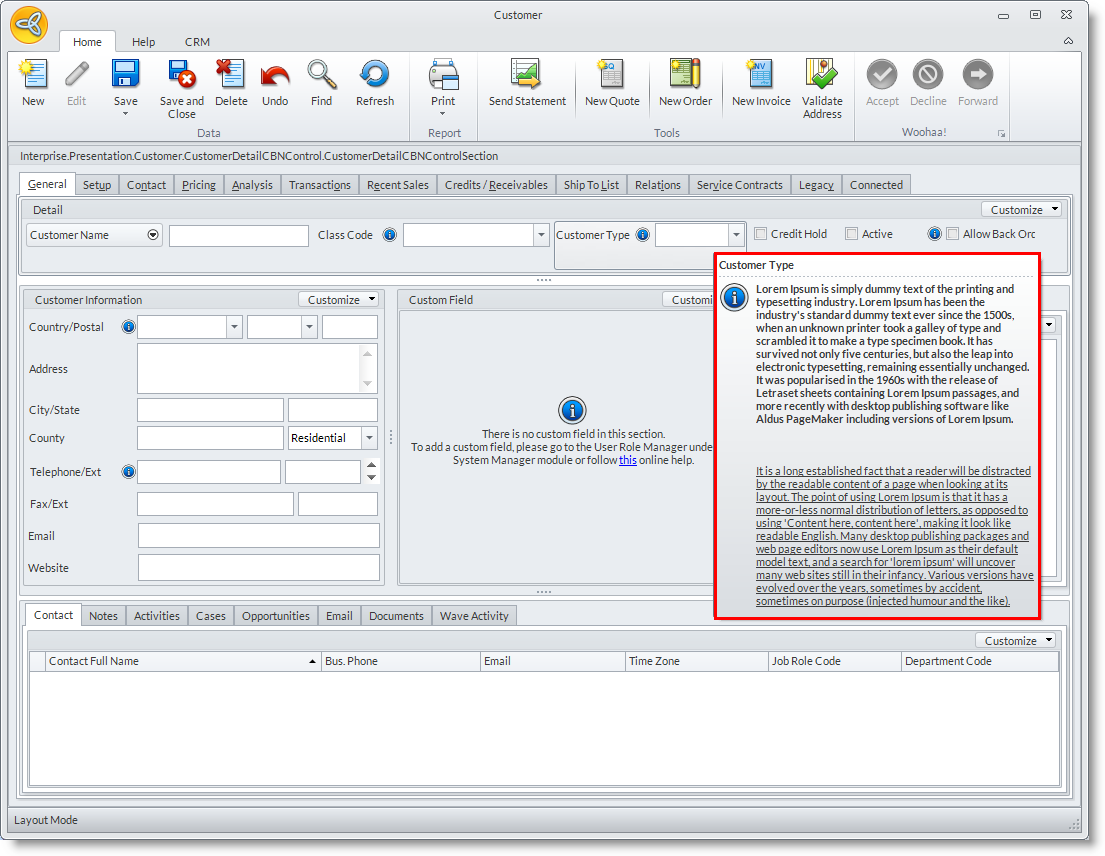The width and height of the screenshot is (1105, 856).
Task: Click info icon beside Class Code
Action: click(x=390, y=236)
